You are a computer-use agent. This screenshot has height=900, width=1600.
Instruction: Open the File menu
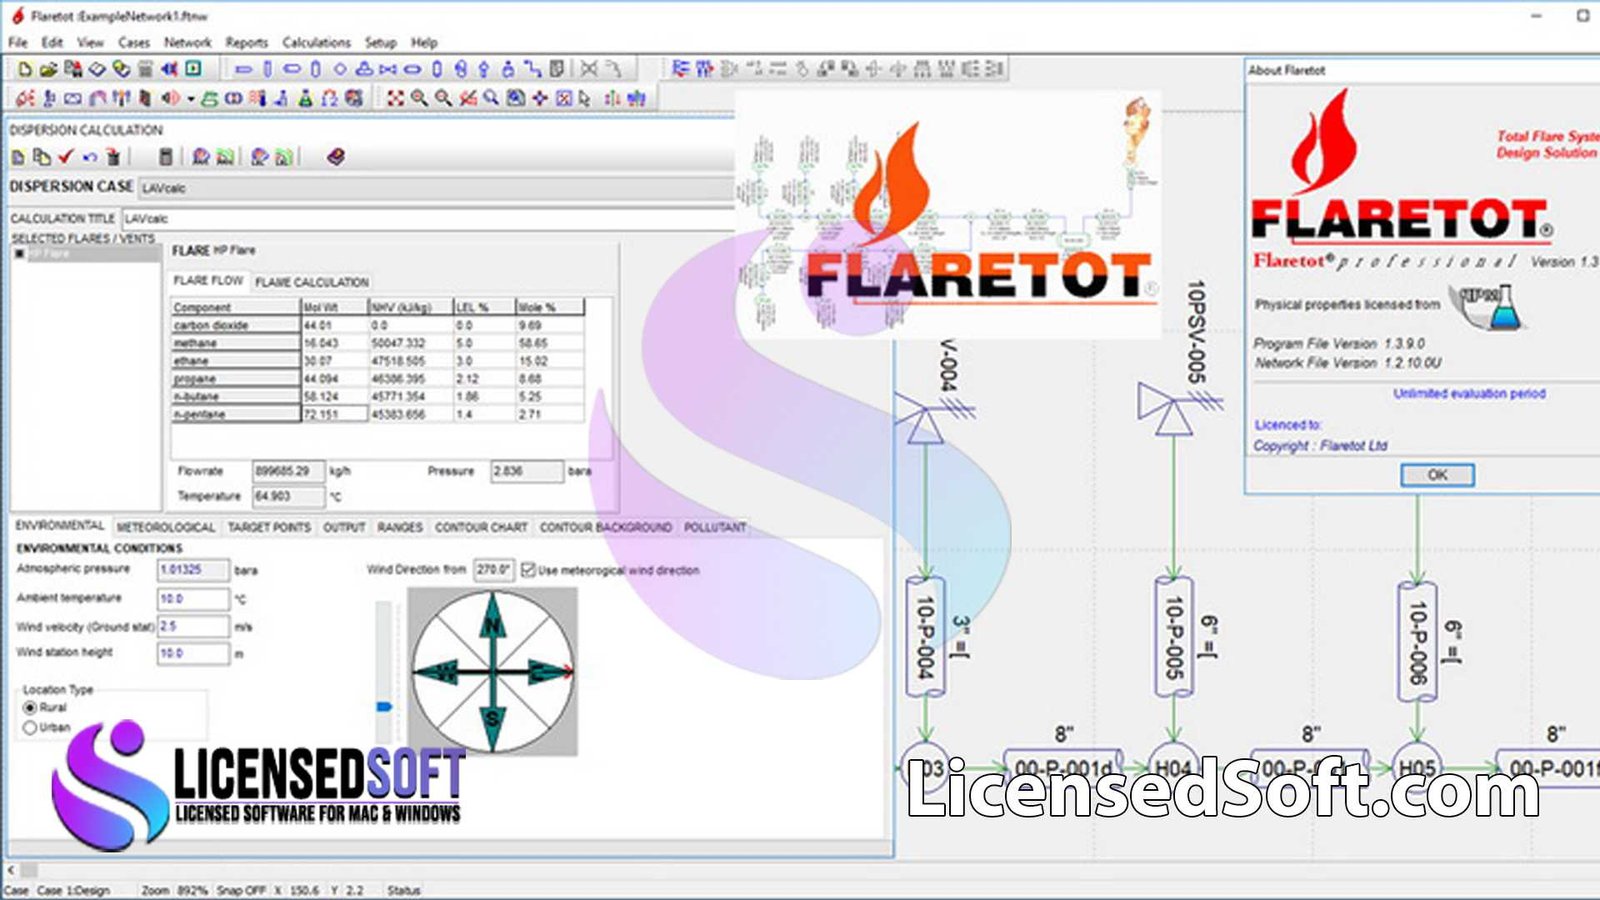point(18,43)
